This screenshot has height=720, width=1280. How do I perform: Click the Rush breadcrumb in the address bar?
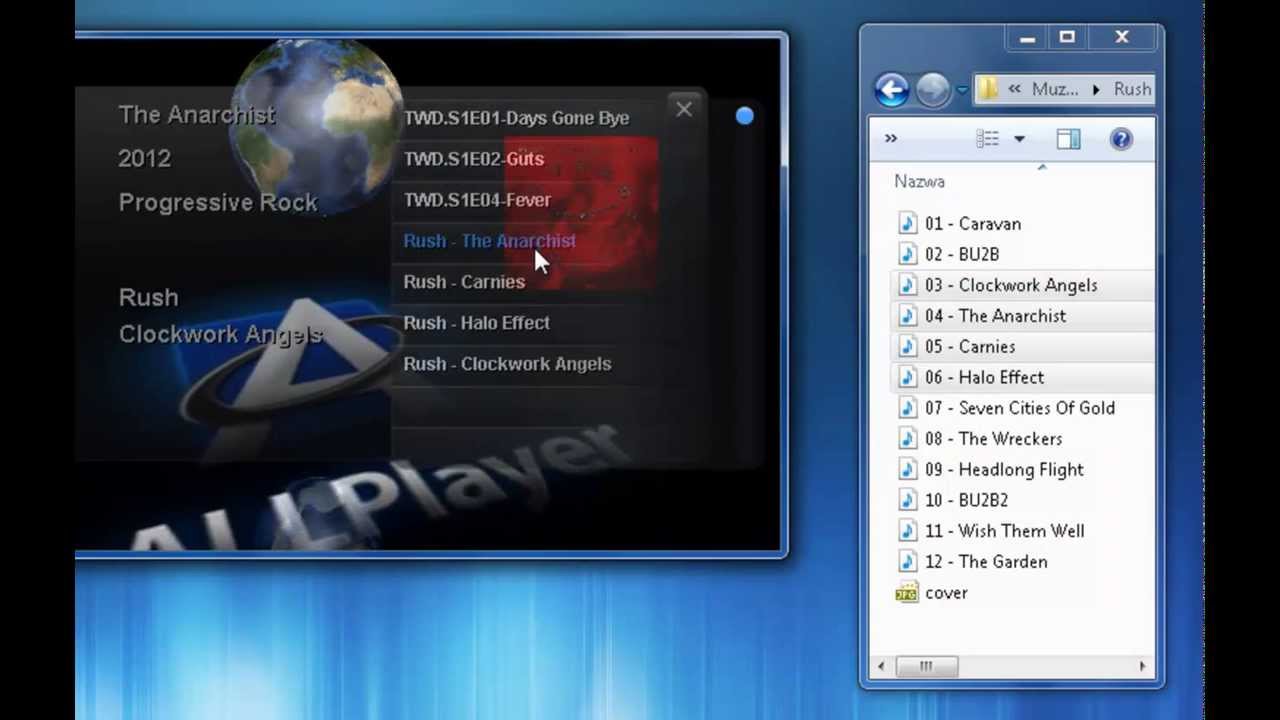pos(1132,89)
